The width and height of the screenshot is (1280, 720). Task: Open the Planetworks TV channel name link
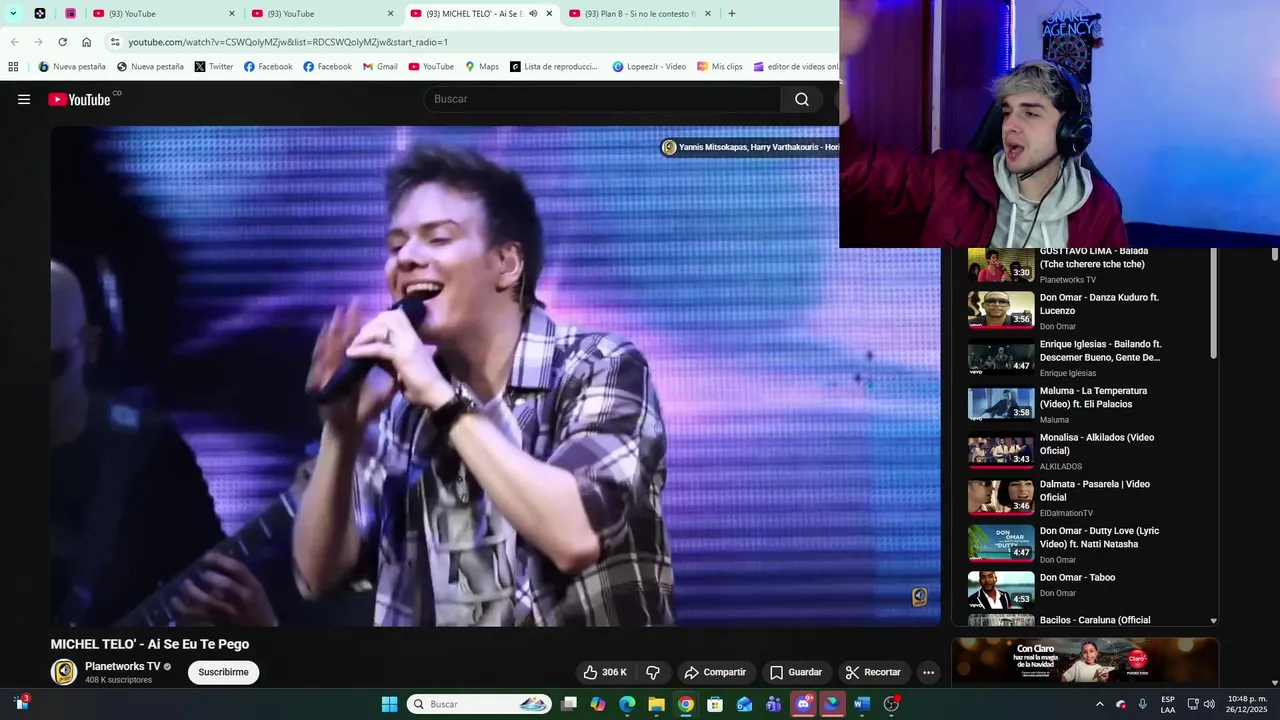click(x=122, y=666)
